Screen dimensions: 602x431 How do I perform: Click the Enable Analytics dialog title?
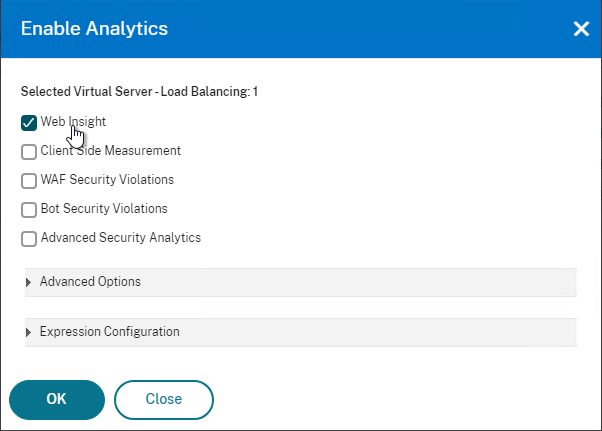(x=94, y=28)
